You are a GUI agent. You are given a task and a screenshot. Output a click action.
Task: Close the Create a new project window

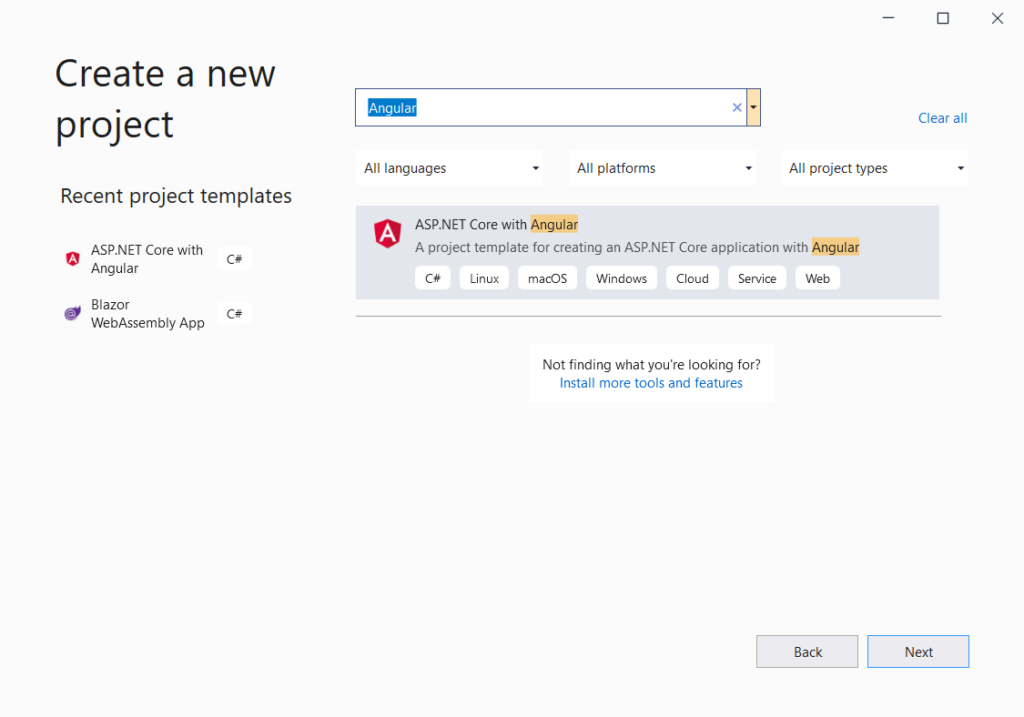click(997, 18)
